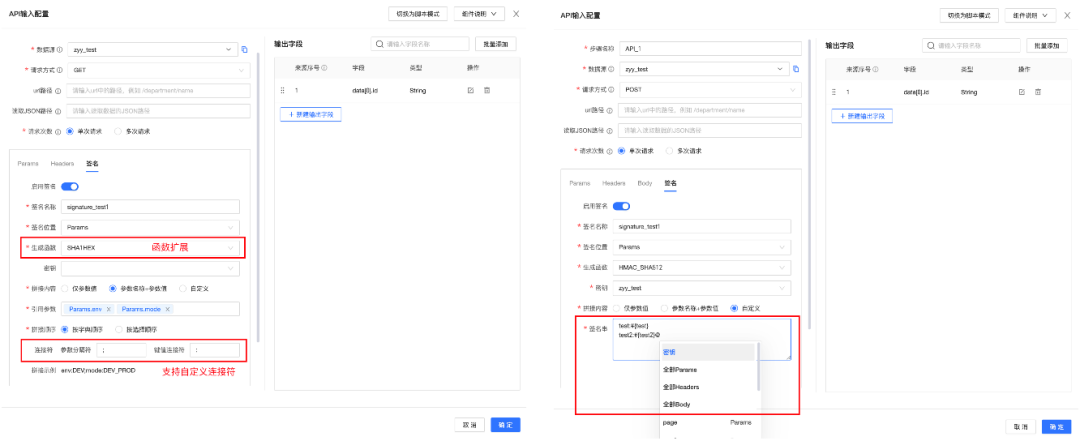This screenshot has height=441, width=1080.
Task: Edit data[0].id row in right dialog
Action: click(1022, 92)
